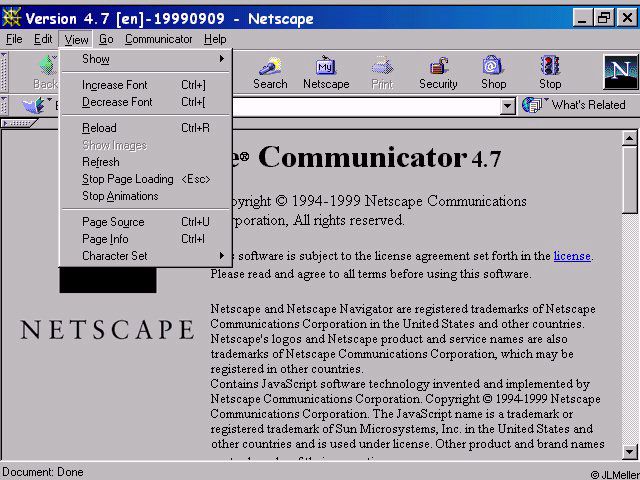Viewport: 640px width, 480px height.
Task: Open the Go menu
Action: click(x=106, y=39)
